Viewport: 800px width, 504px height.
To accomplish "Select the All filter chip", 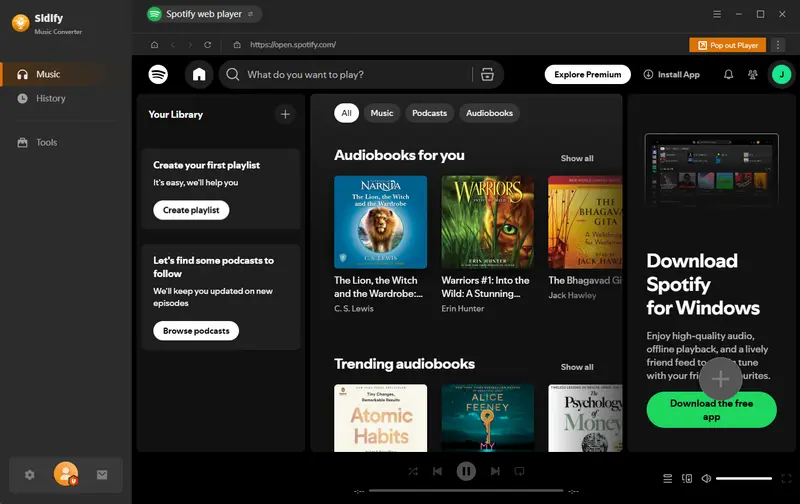I will click(x=346, y=113).
